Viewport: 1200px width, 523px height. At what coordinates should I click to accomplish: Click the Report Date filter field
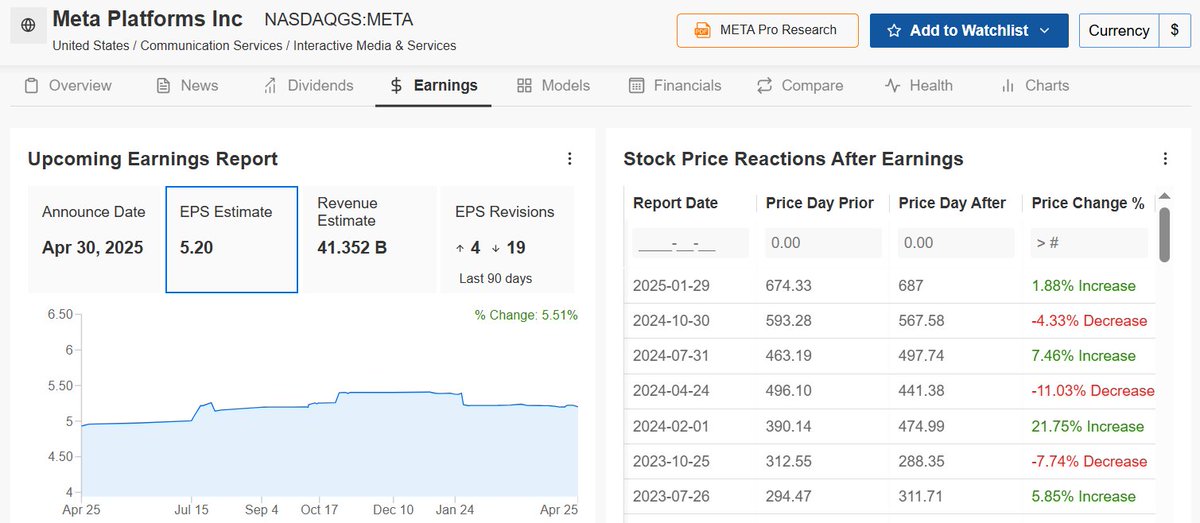(690, 243)
